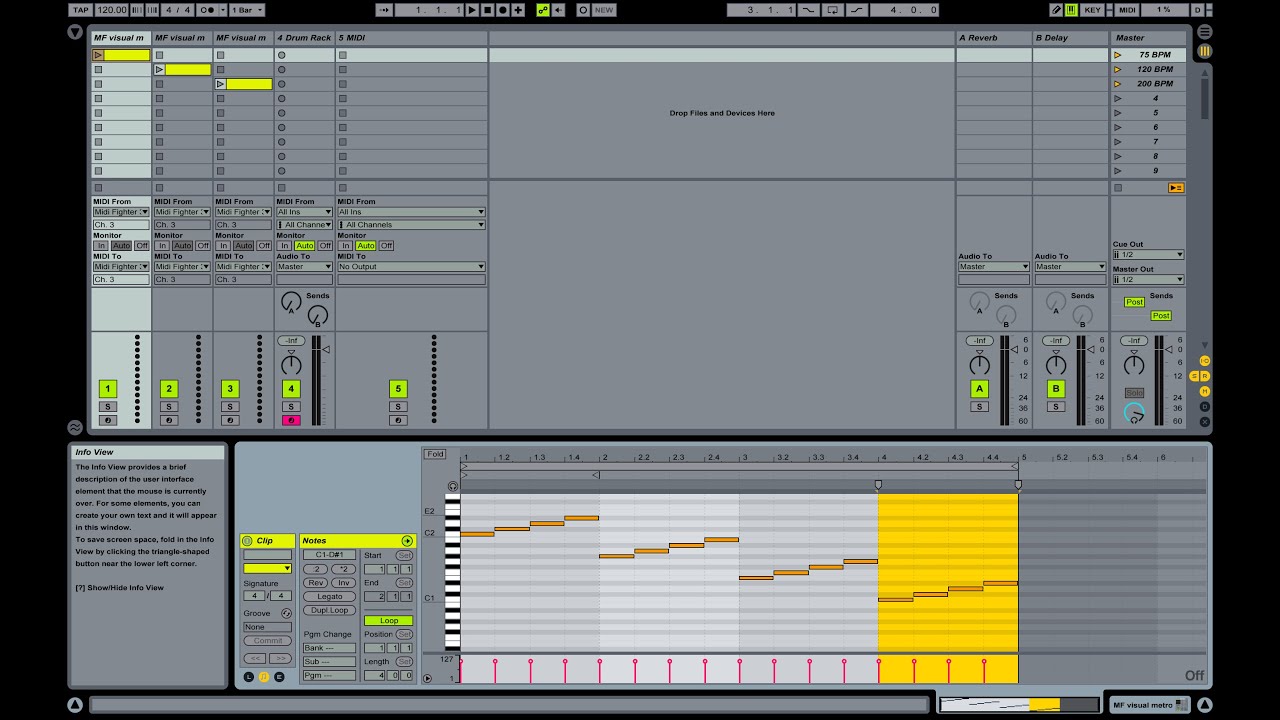Select the 5 MIDI track header

coord(411,38)
